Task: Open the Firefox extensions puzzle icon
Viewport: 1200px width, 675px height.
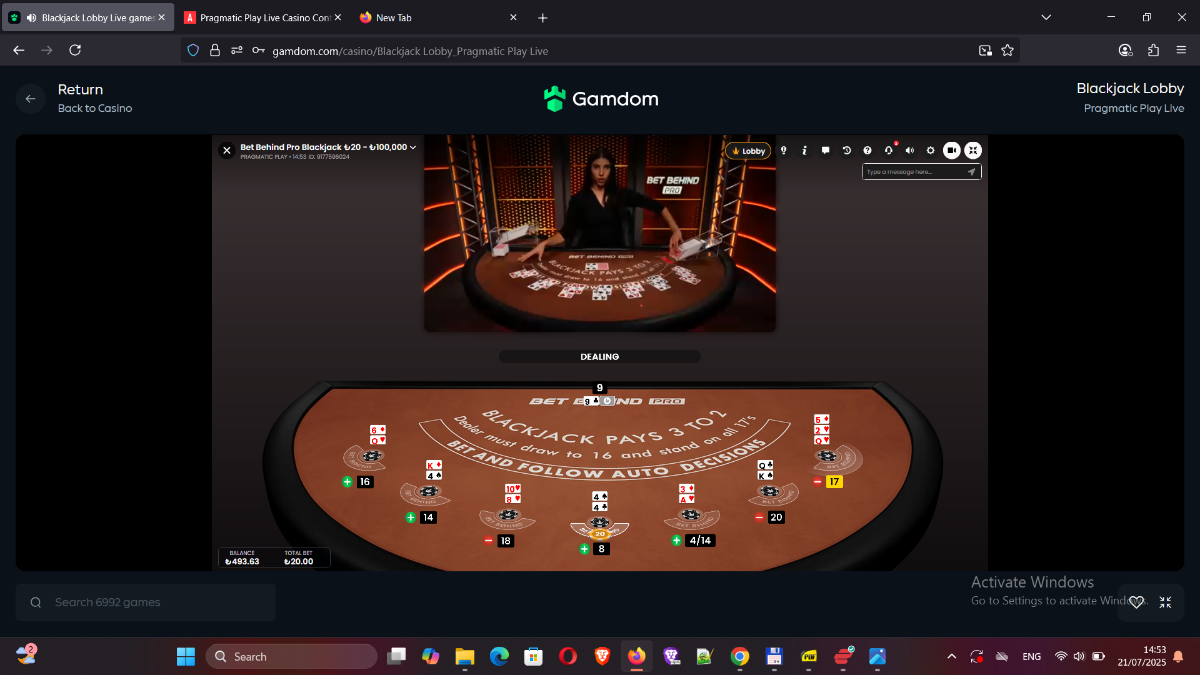Action: coord(1153,50)
